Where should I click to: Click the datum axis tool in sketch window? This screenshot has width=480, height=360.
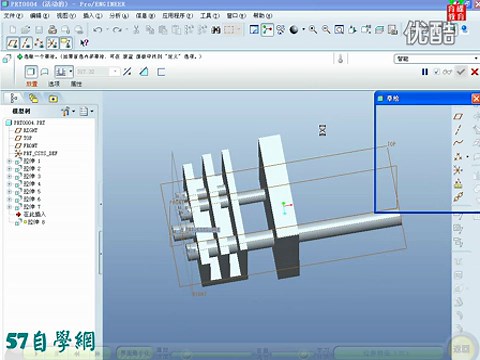458,129
